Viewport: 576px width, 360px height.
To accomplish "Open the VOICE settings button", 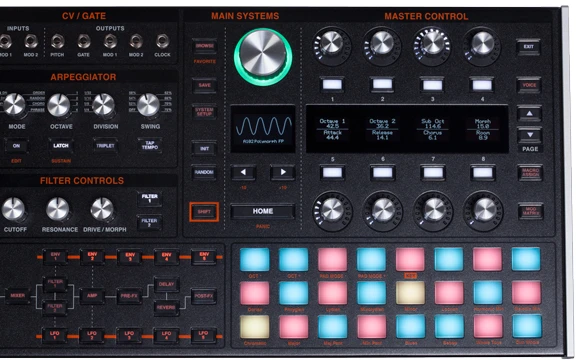I will pos(529,85).
